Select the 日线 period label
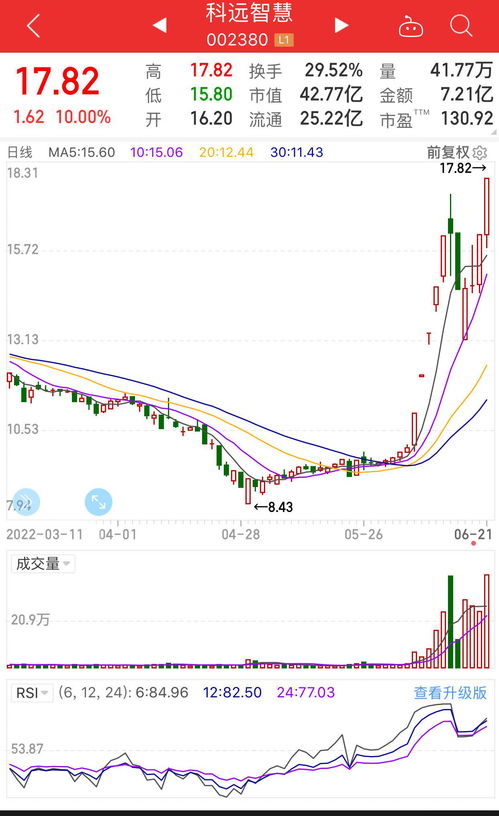The image size is (499, 816). coord(20,152)
